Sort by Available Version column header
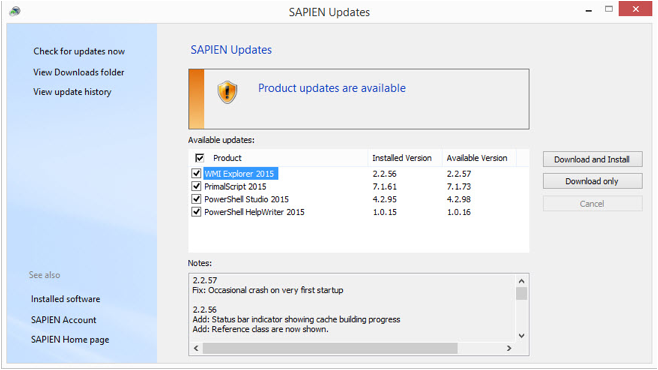 [x=477, y=158]
